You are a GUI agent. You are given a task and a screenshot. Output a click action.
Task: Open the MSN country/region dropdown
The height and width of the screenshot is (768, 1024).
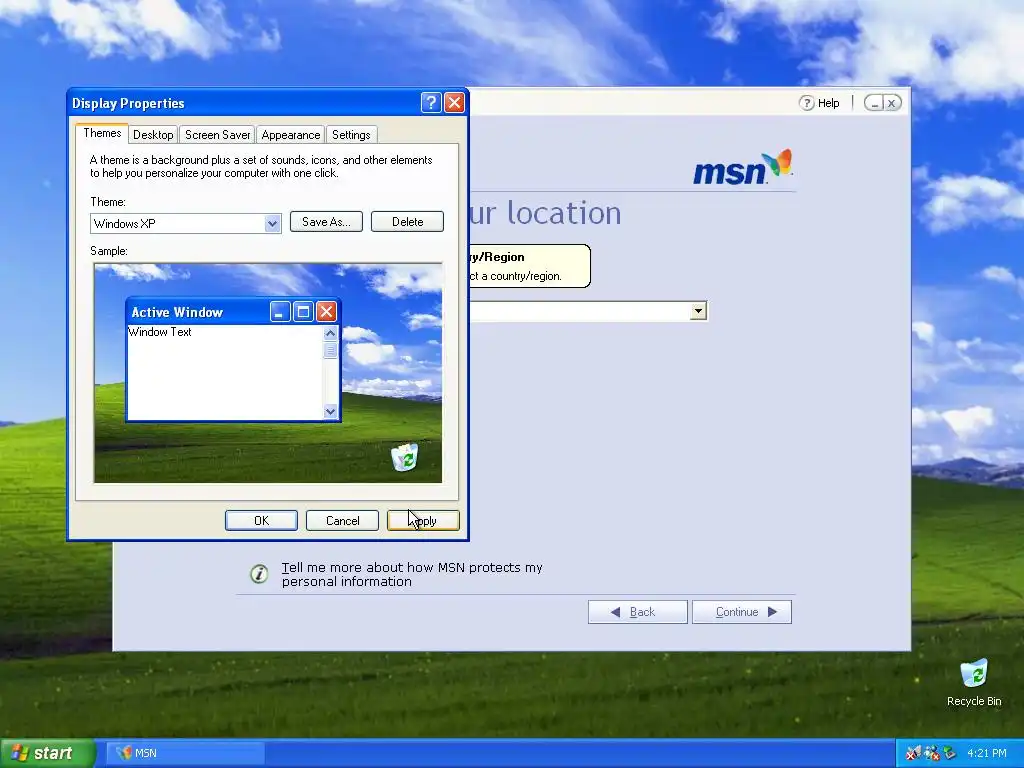(x=698, y=311)
